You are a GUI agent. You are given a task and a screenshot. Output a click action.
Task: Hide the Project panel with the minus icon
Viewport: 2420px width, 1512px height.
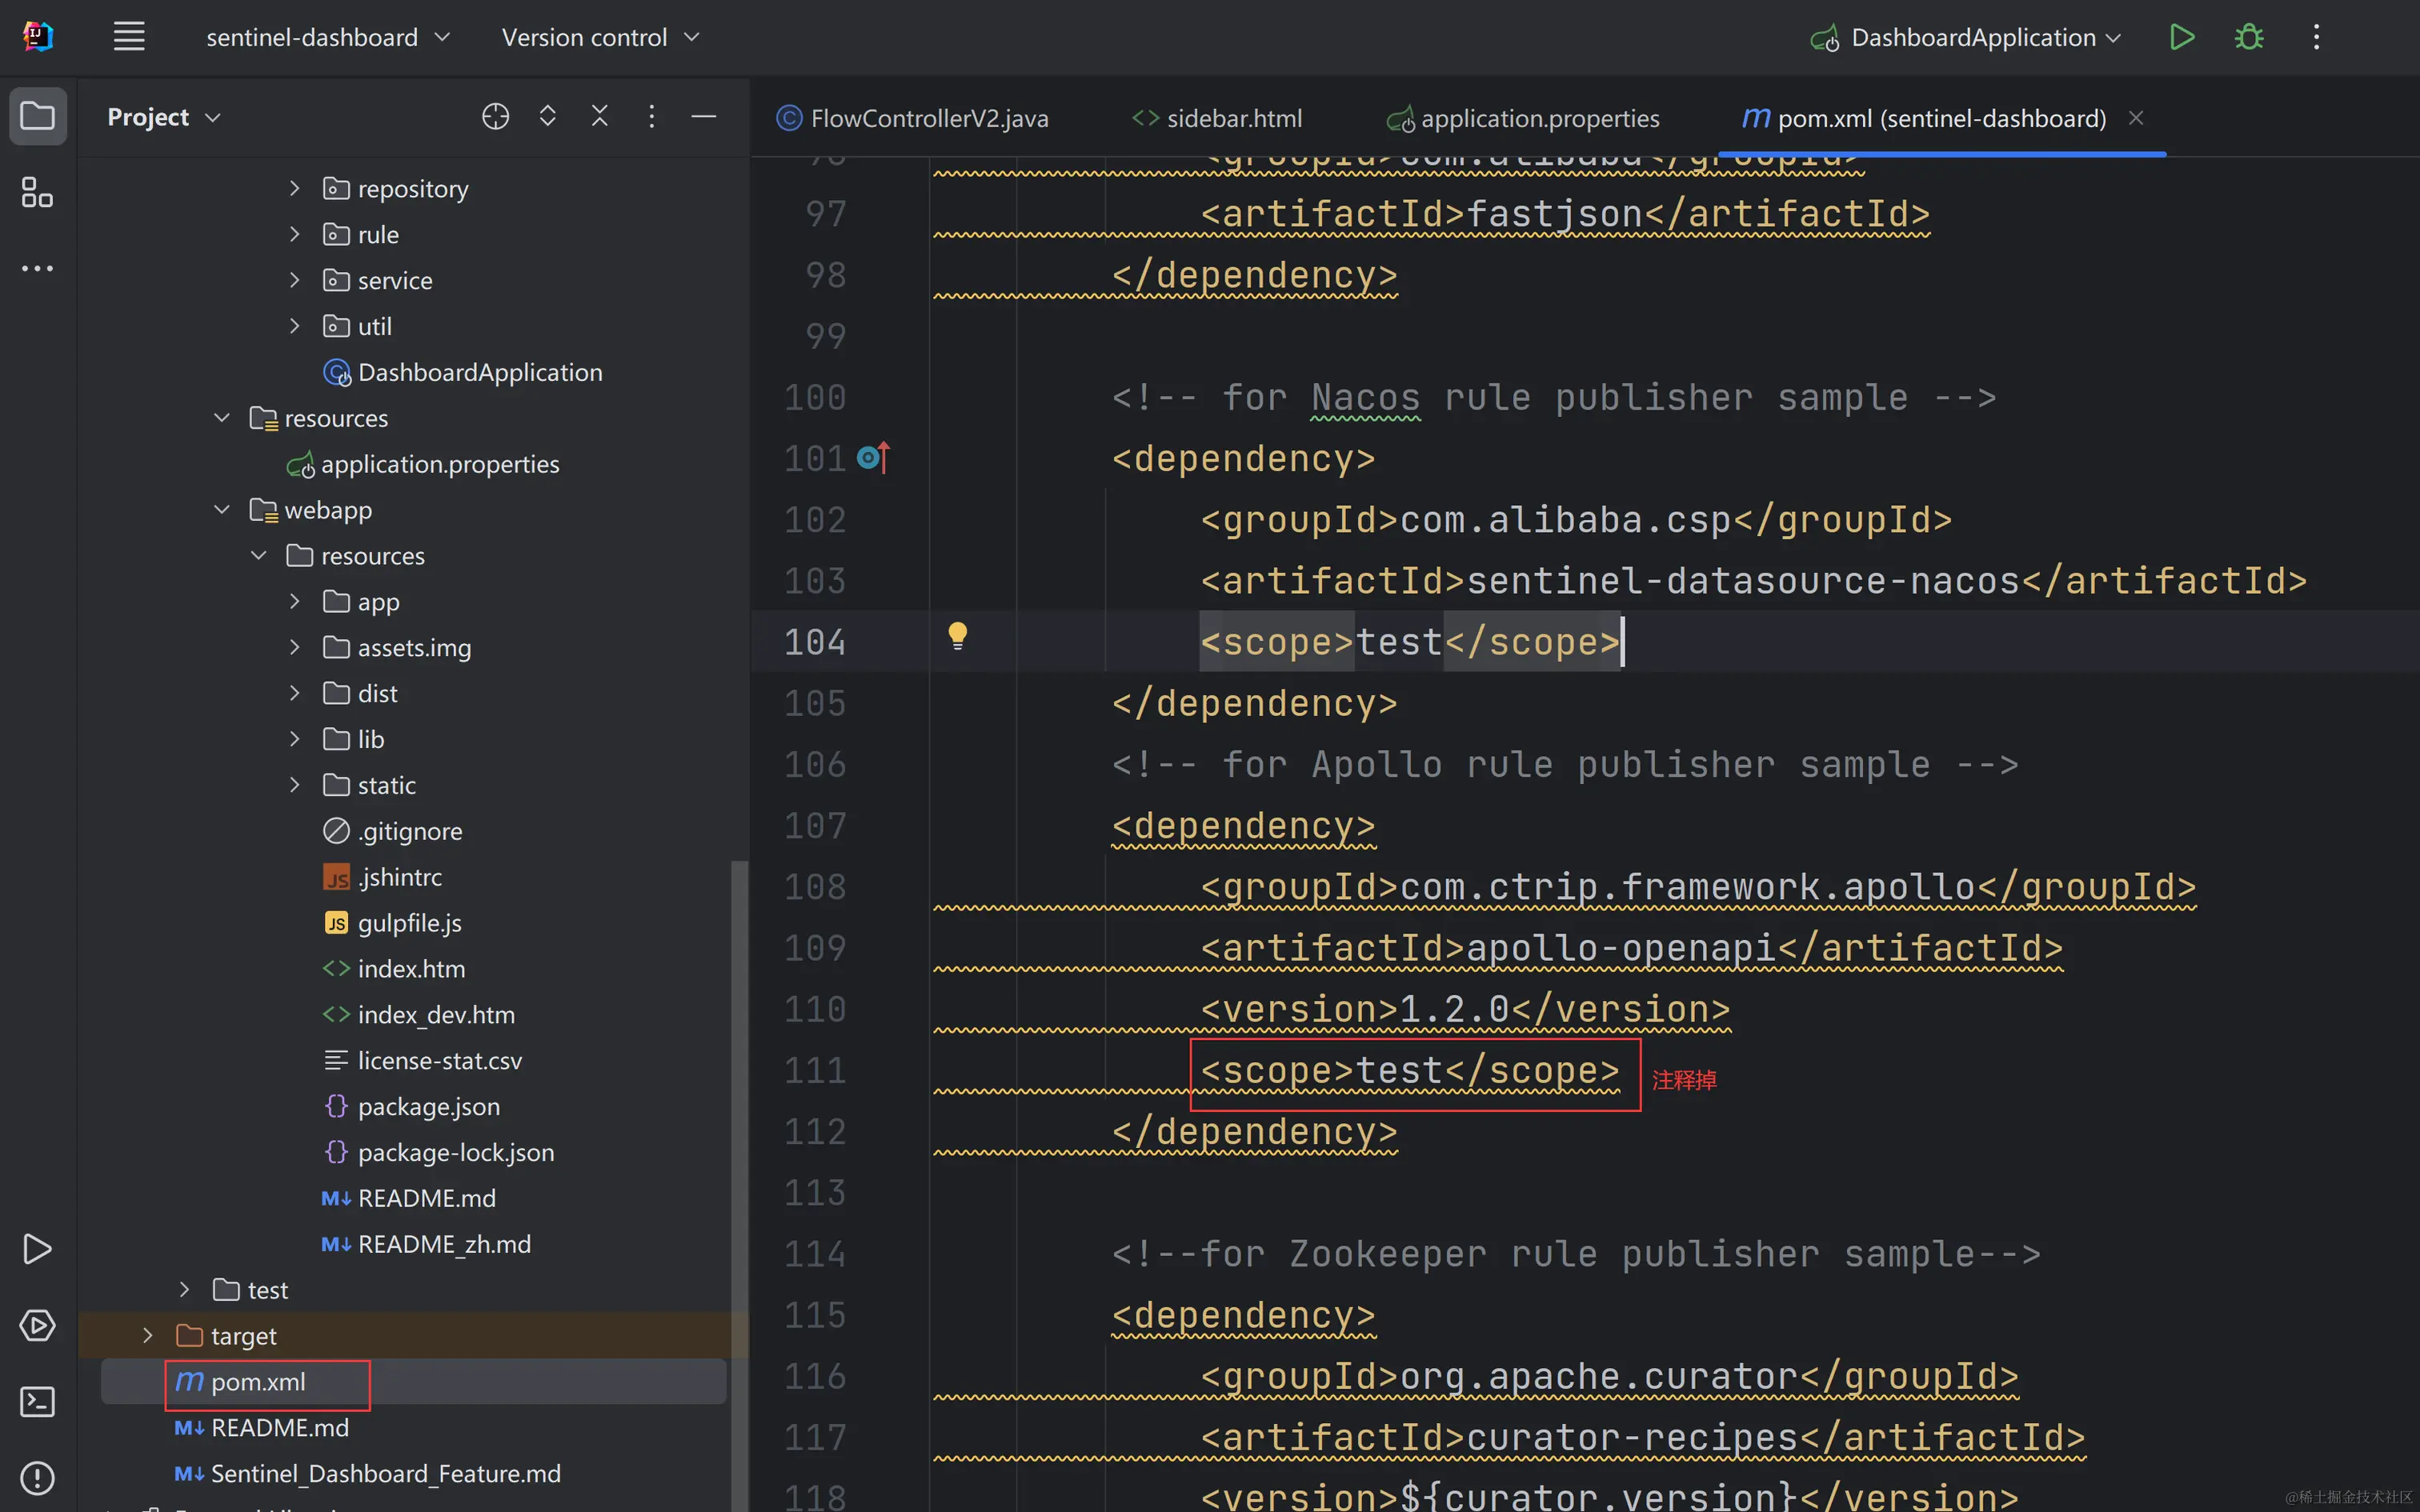click(x=703, y=116)
